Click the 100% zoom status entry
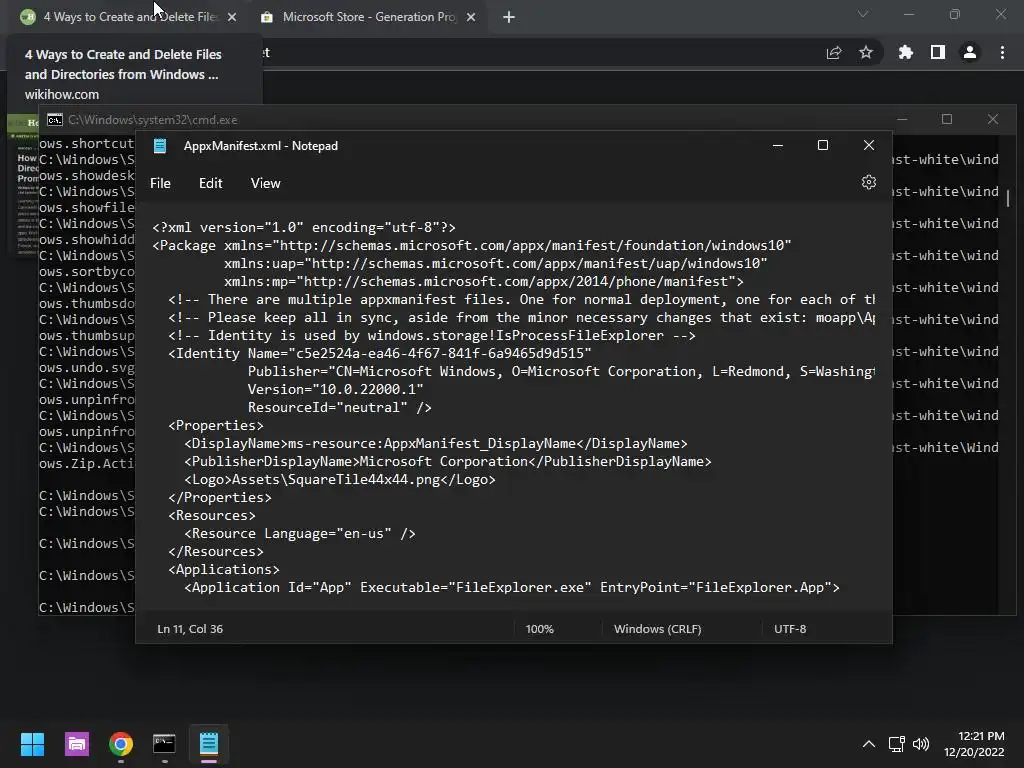Viewport: 1024px width, 768px height. point(539,629)
